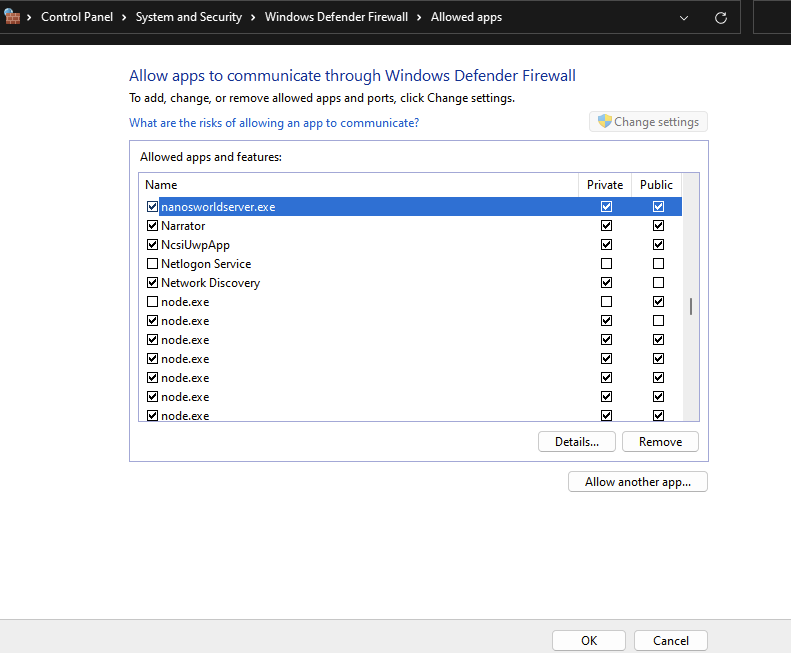Confirm with the OK button

point(589,640)
